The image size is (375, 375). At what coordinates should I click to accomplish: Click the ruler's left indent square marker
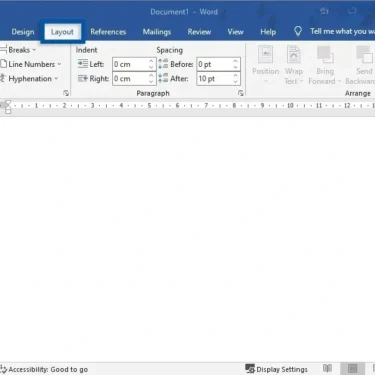(8, 111)
